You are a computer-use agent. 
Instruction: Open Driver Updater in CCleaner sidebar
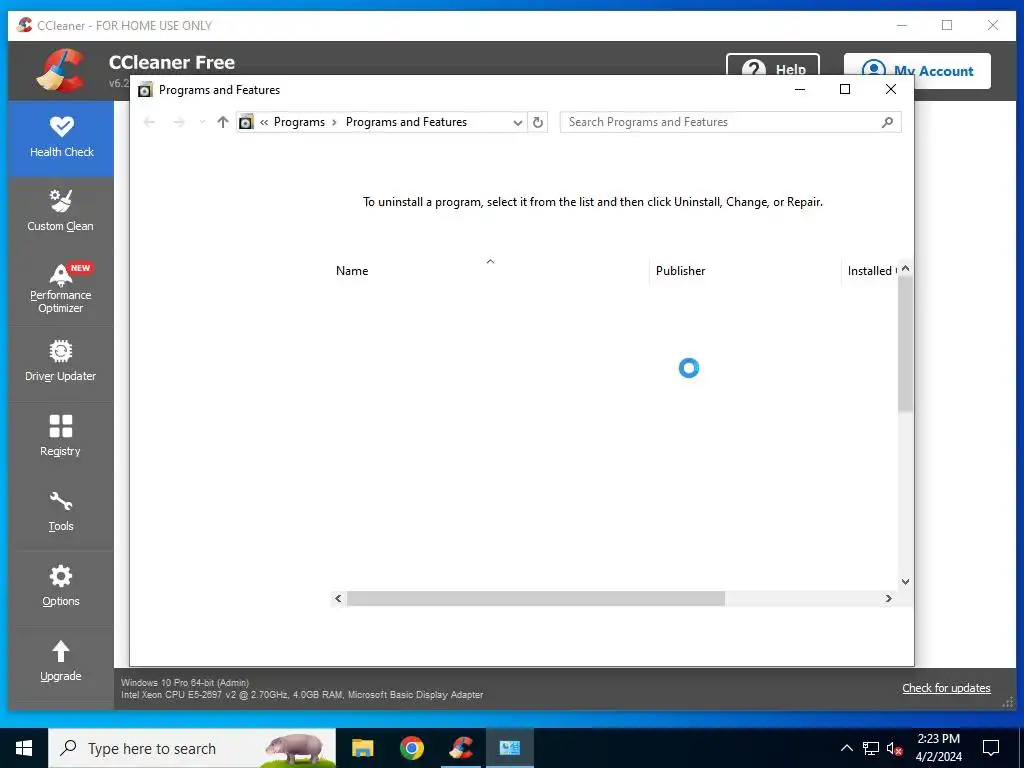[61, 362]
